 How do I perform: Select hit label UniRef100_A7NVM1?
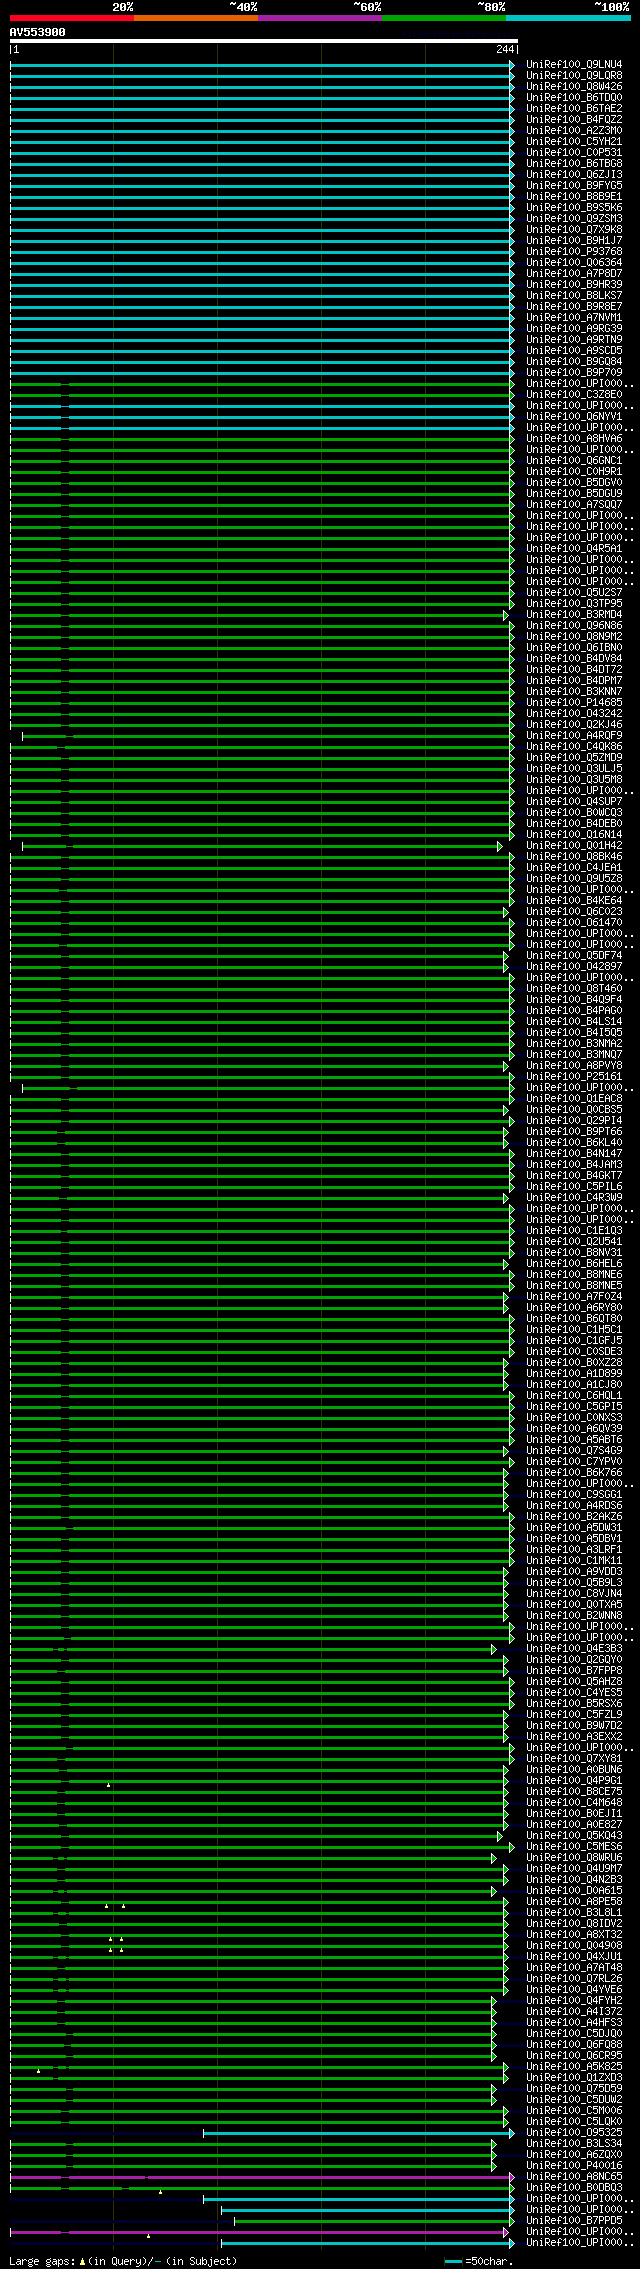click(x=574, y=317)
